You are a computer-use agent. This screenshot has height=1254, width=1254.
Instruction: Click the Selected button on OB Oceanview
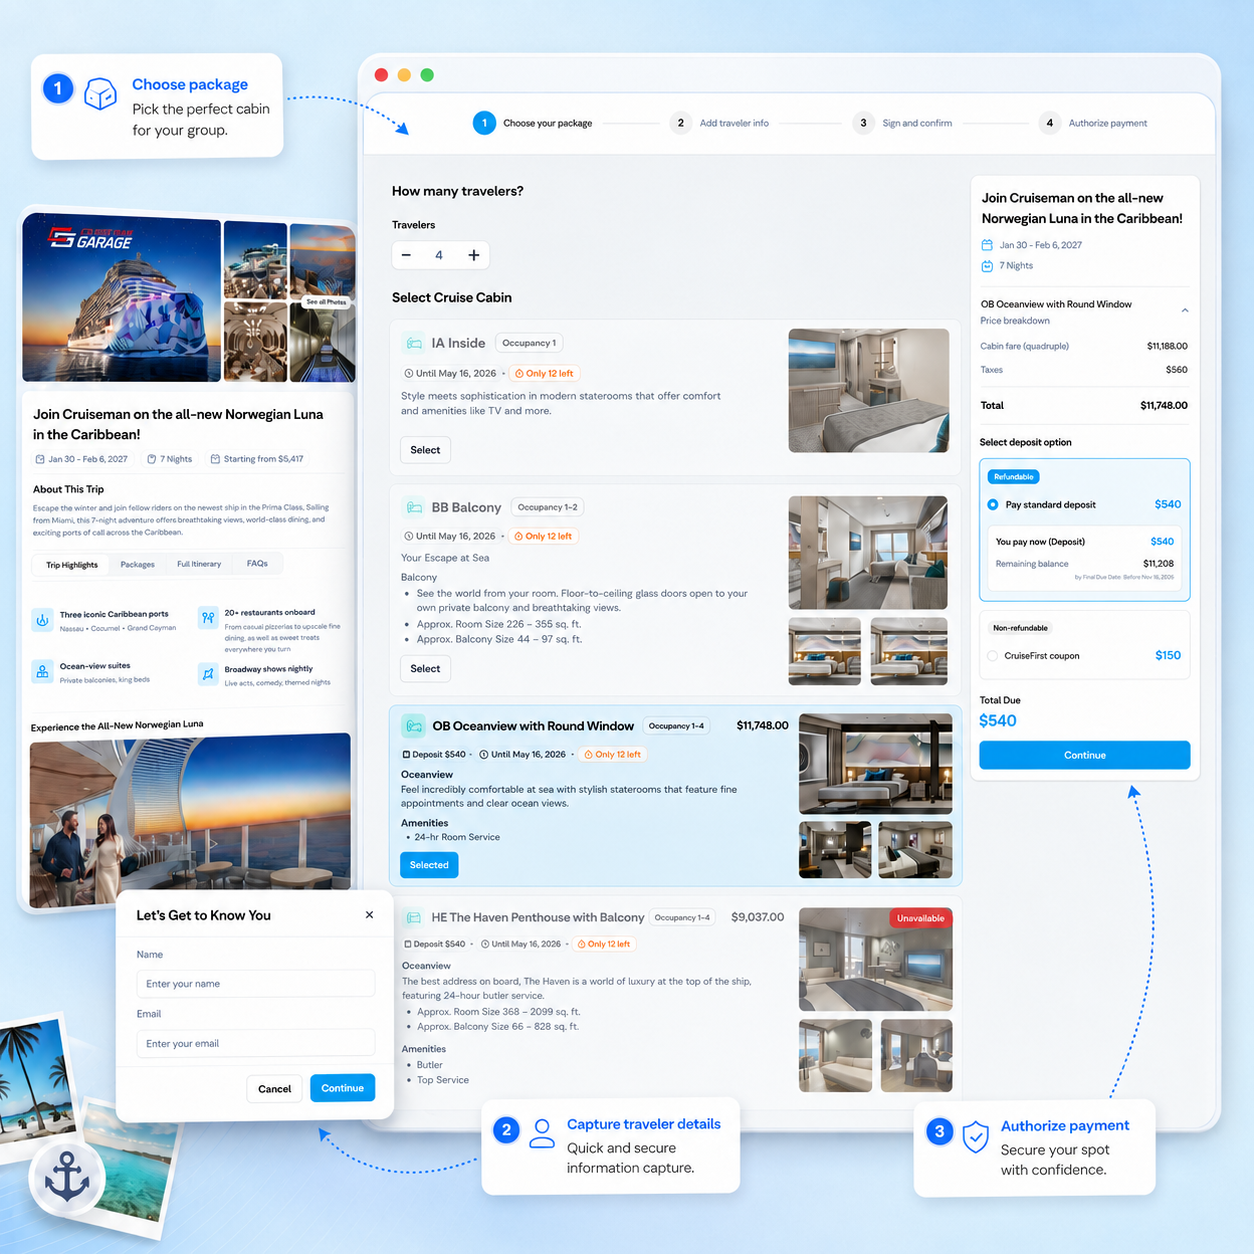(x=429, y=865)
